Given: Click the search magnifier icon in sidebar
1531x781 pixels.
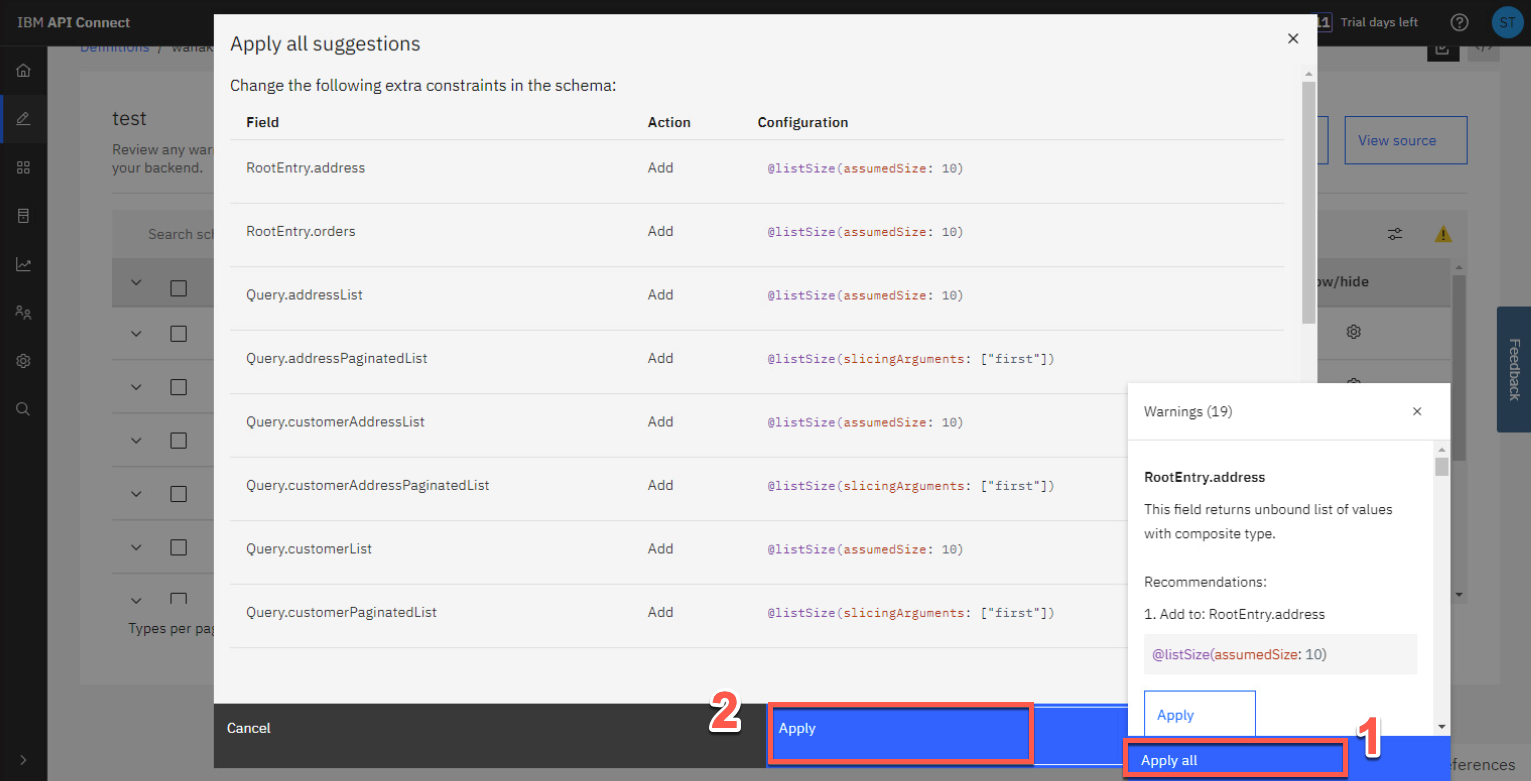Looking at the screenshot, I should 23,409.
